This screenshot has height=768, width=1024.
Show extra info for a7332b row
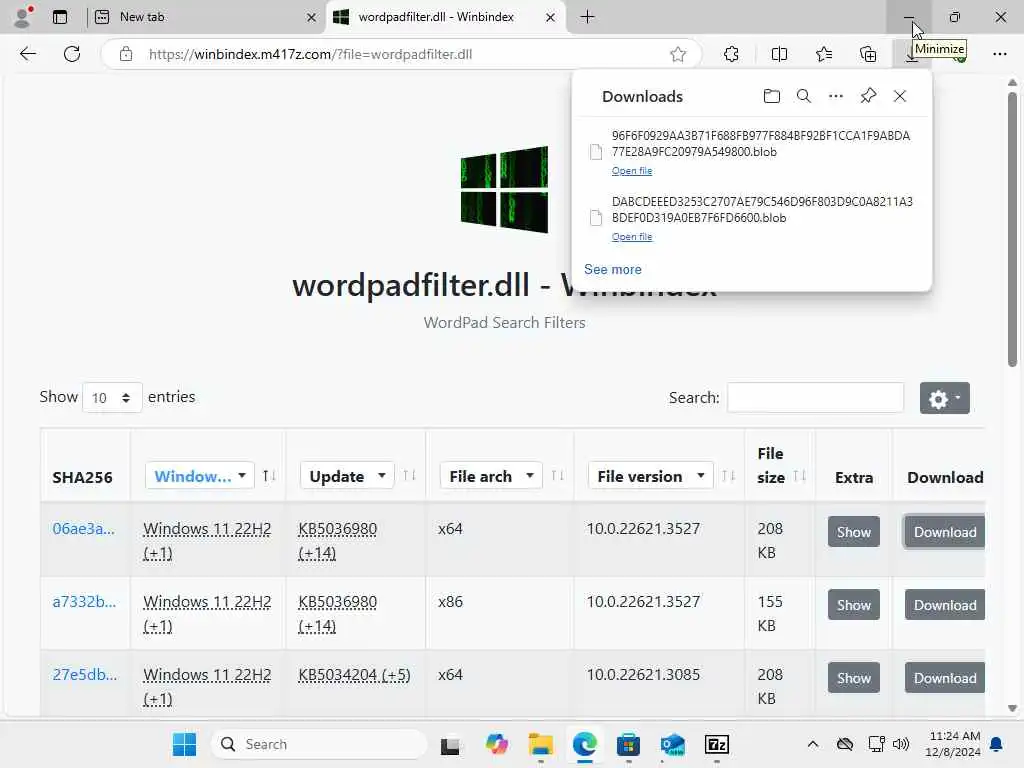(x=854, y=605)
